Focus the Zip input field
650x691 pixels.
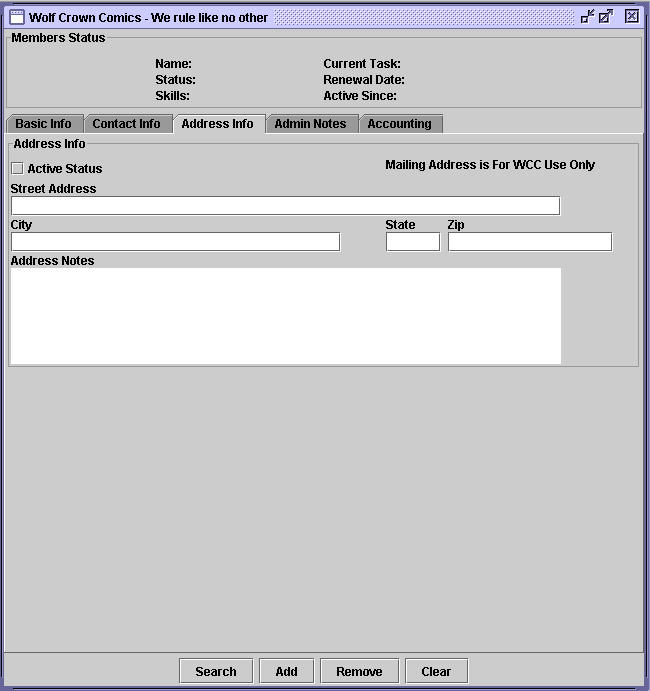tap(530, 242)
